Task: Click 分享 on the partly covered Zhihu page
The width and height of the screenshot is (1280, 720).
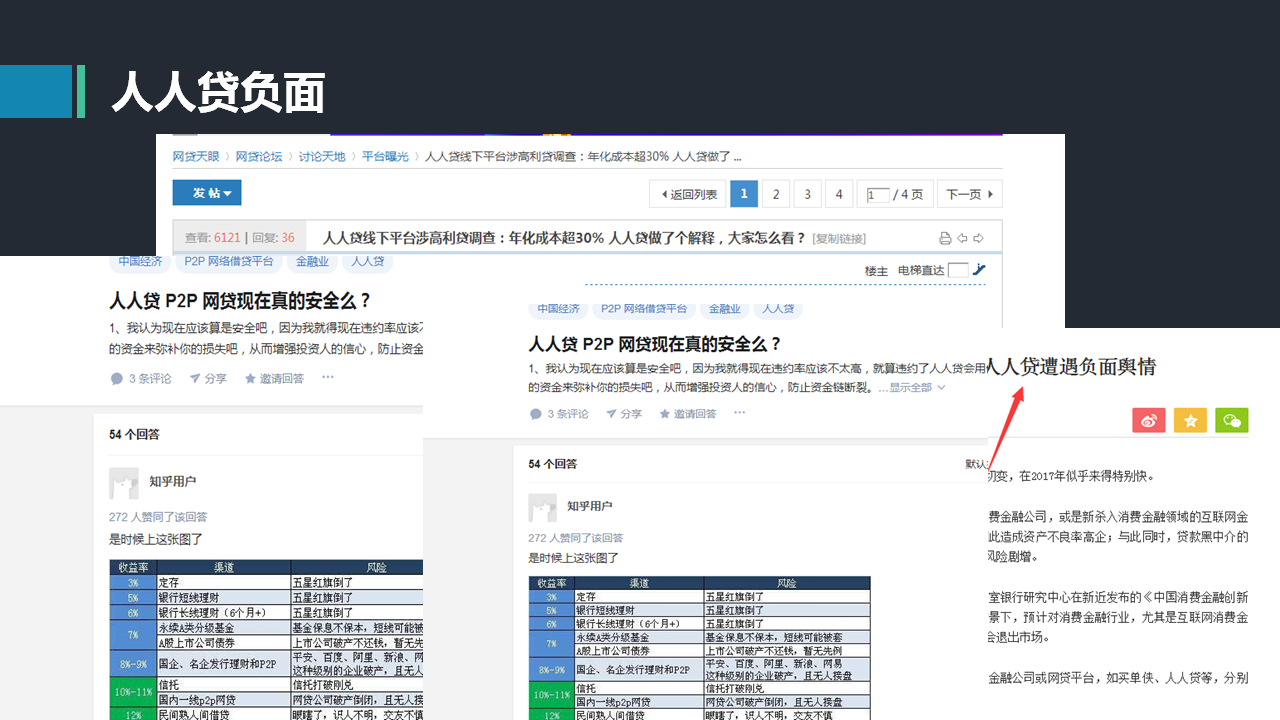Action: click(207, 378)
